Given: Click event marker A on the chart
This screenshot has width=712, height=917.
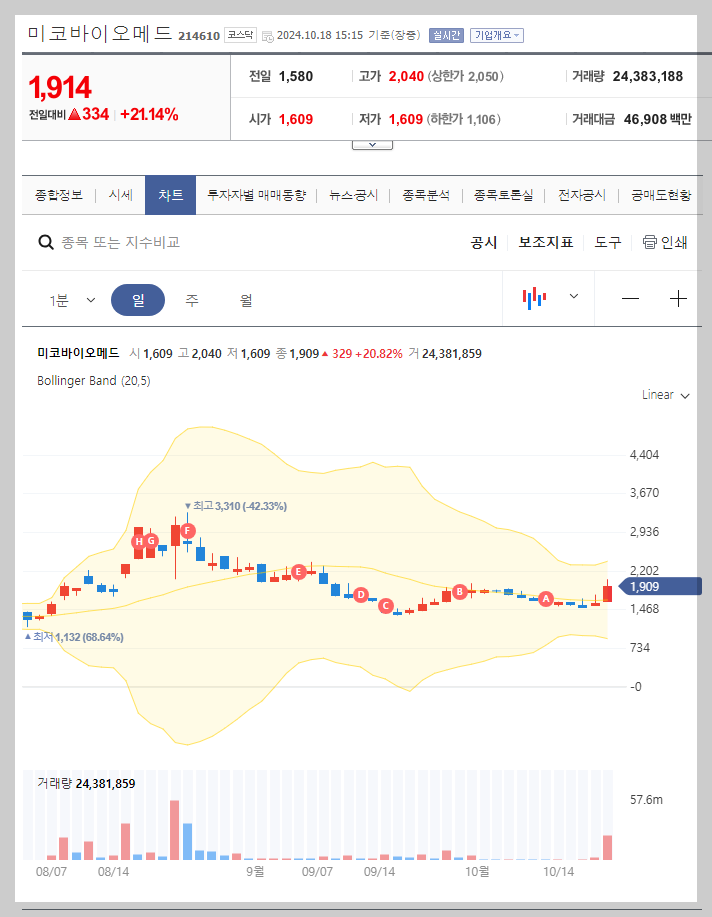Looking at the screenshot, I should coord(546,598).
